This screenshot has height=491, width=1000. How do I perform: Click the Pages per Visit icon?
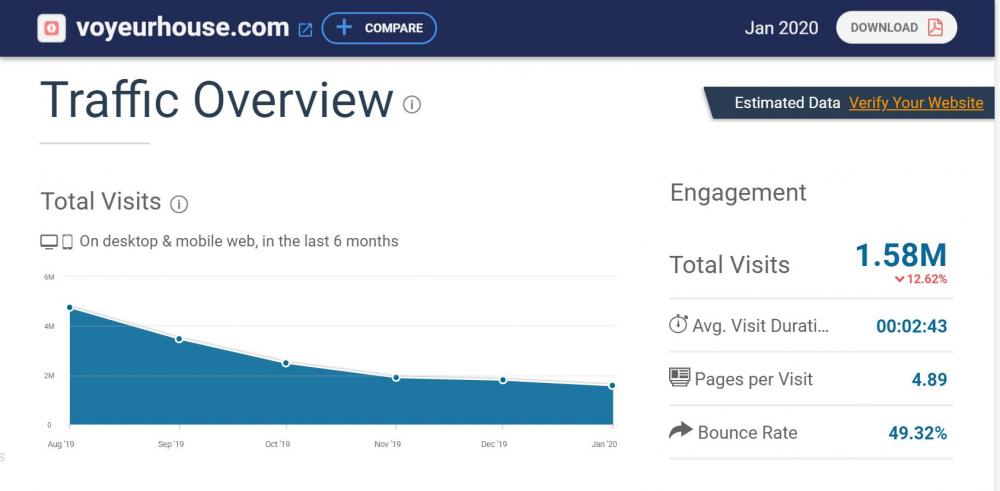pos(679,379)
